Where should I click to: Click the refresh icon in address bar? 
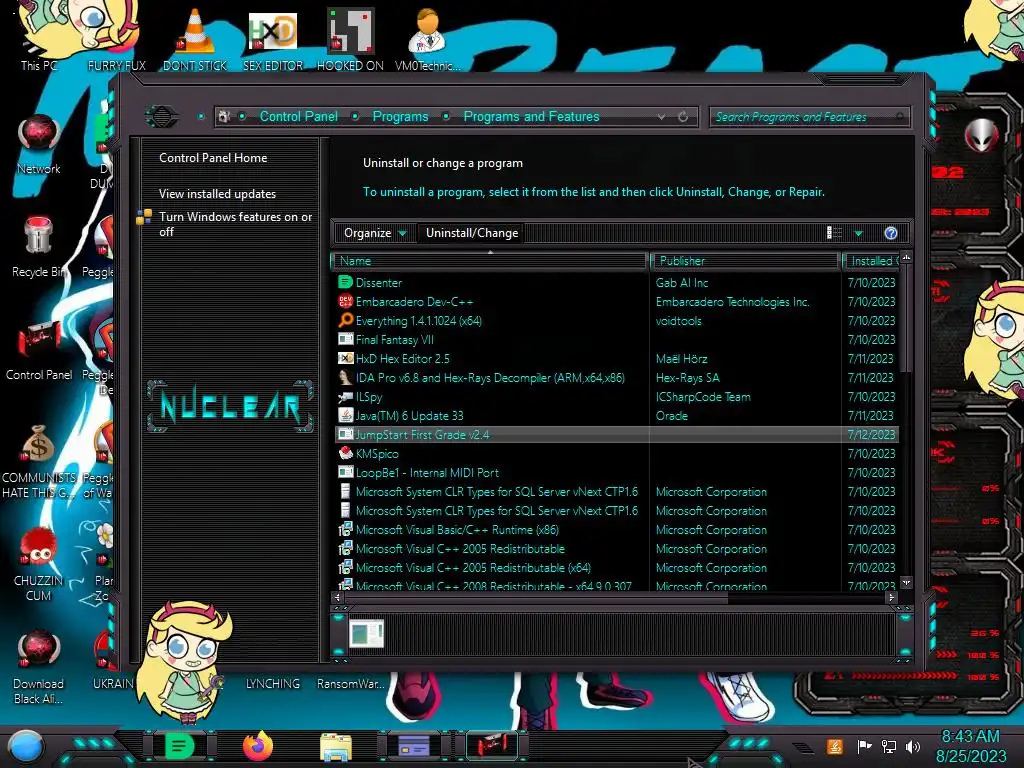tap(682, 116)
